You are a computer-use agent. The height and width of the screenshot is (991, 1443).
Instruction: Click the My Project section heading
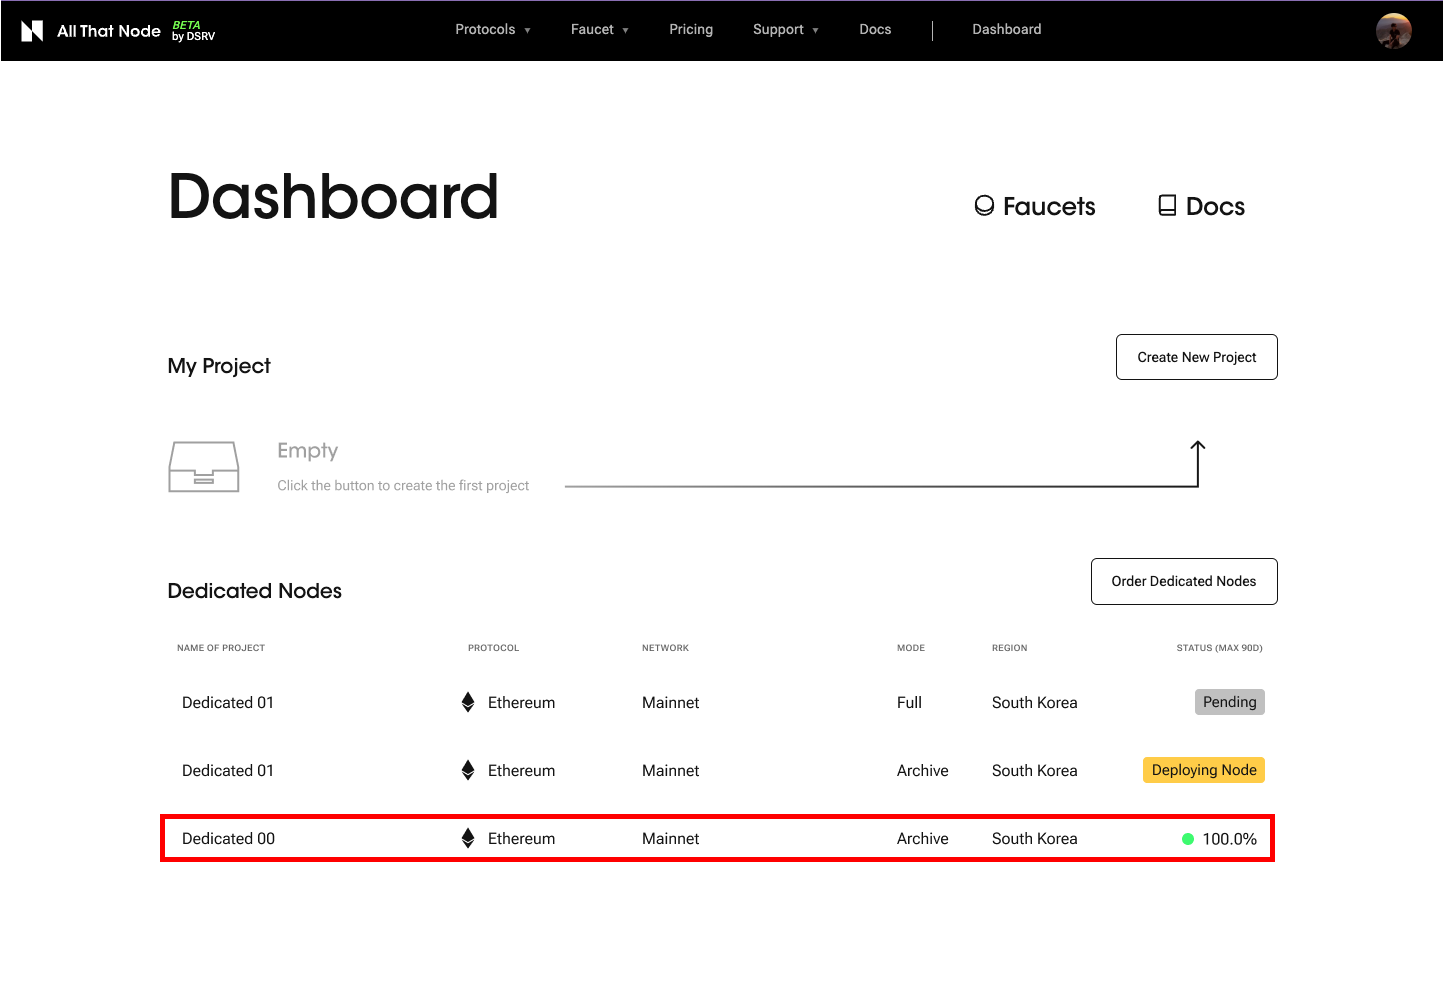(x=219, y=366)
